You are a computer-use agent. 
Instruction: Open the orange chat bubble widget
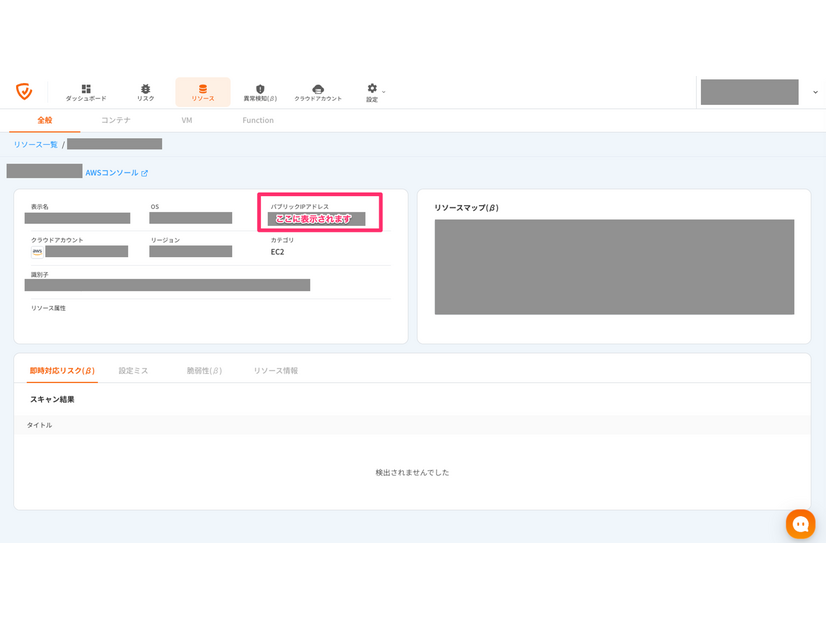(800, 524)
